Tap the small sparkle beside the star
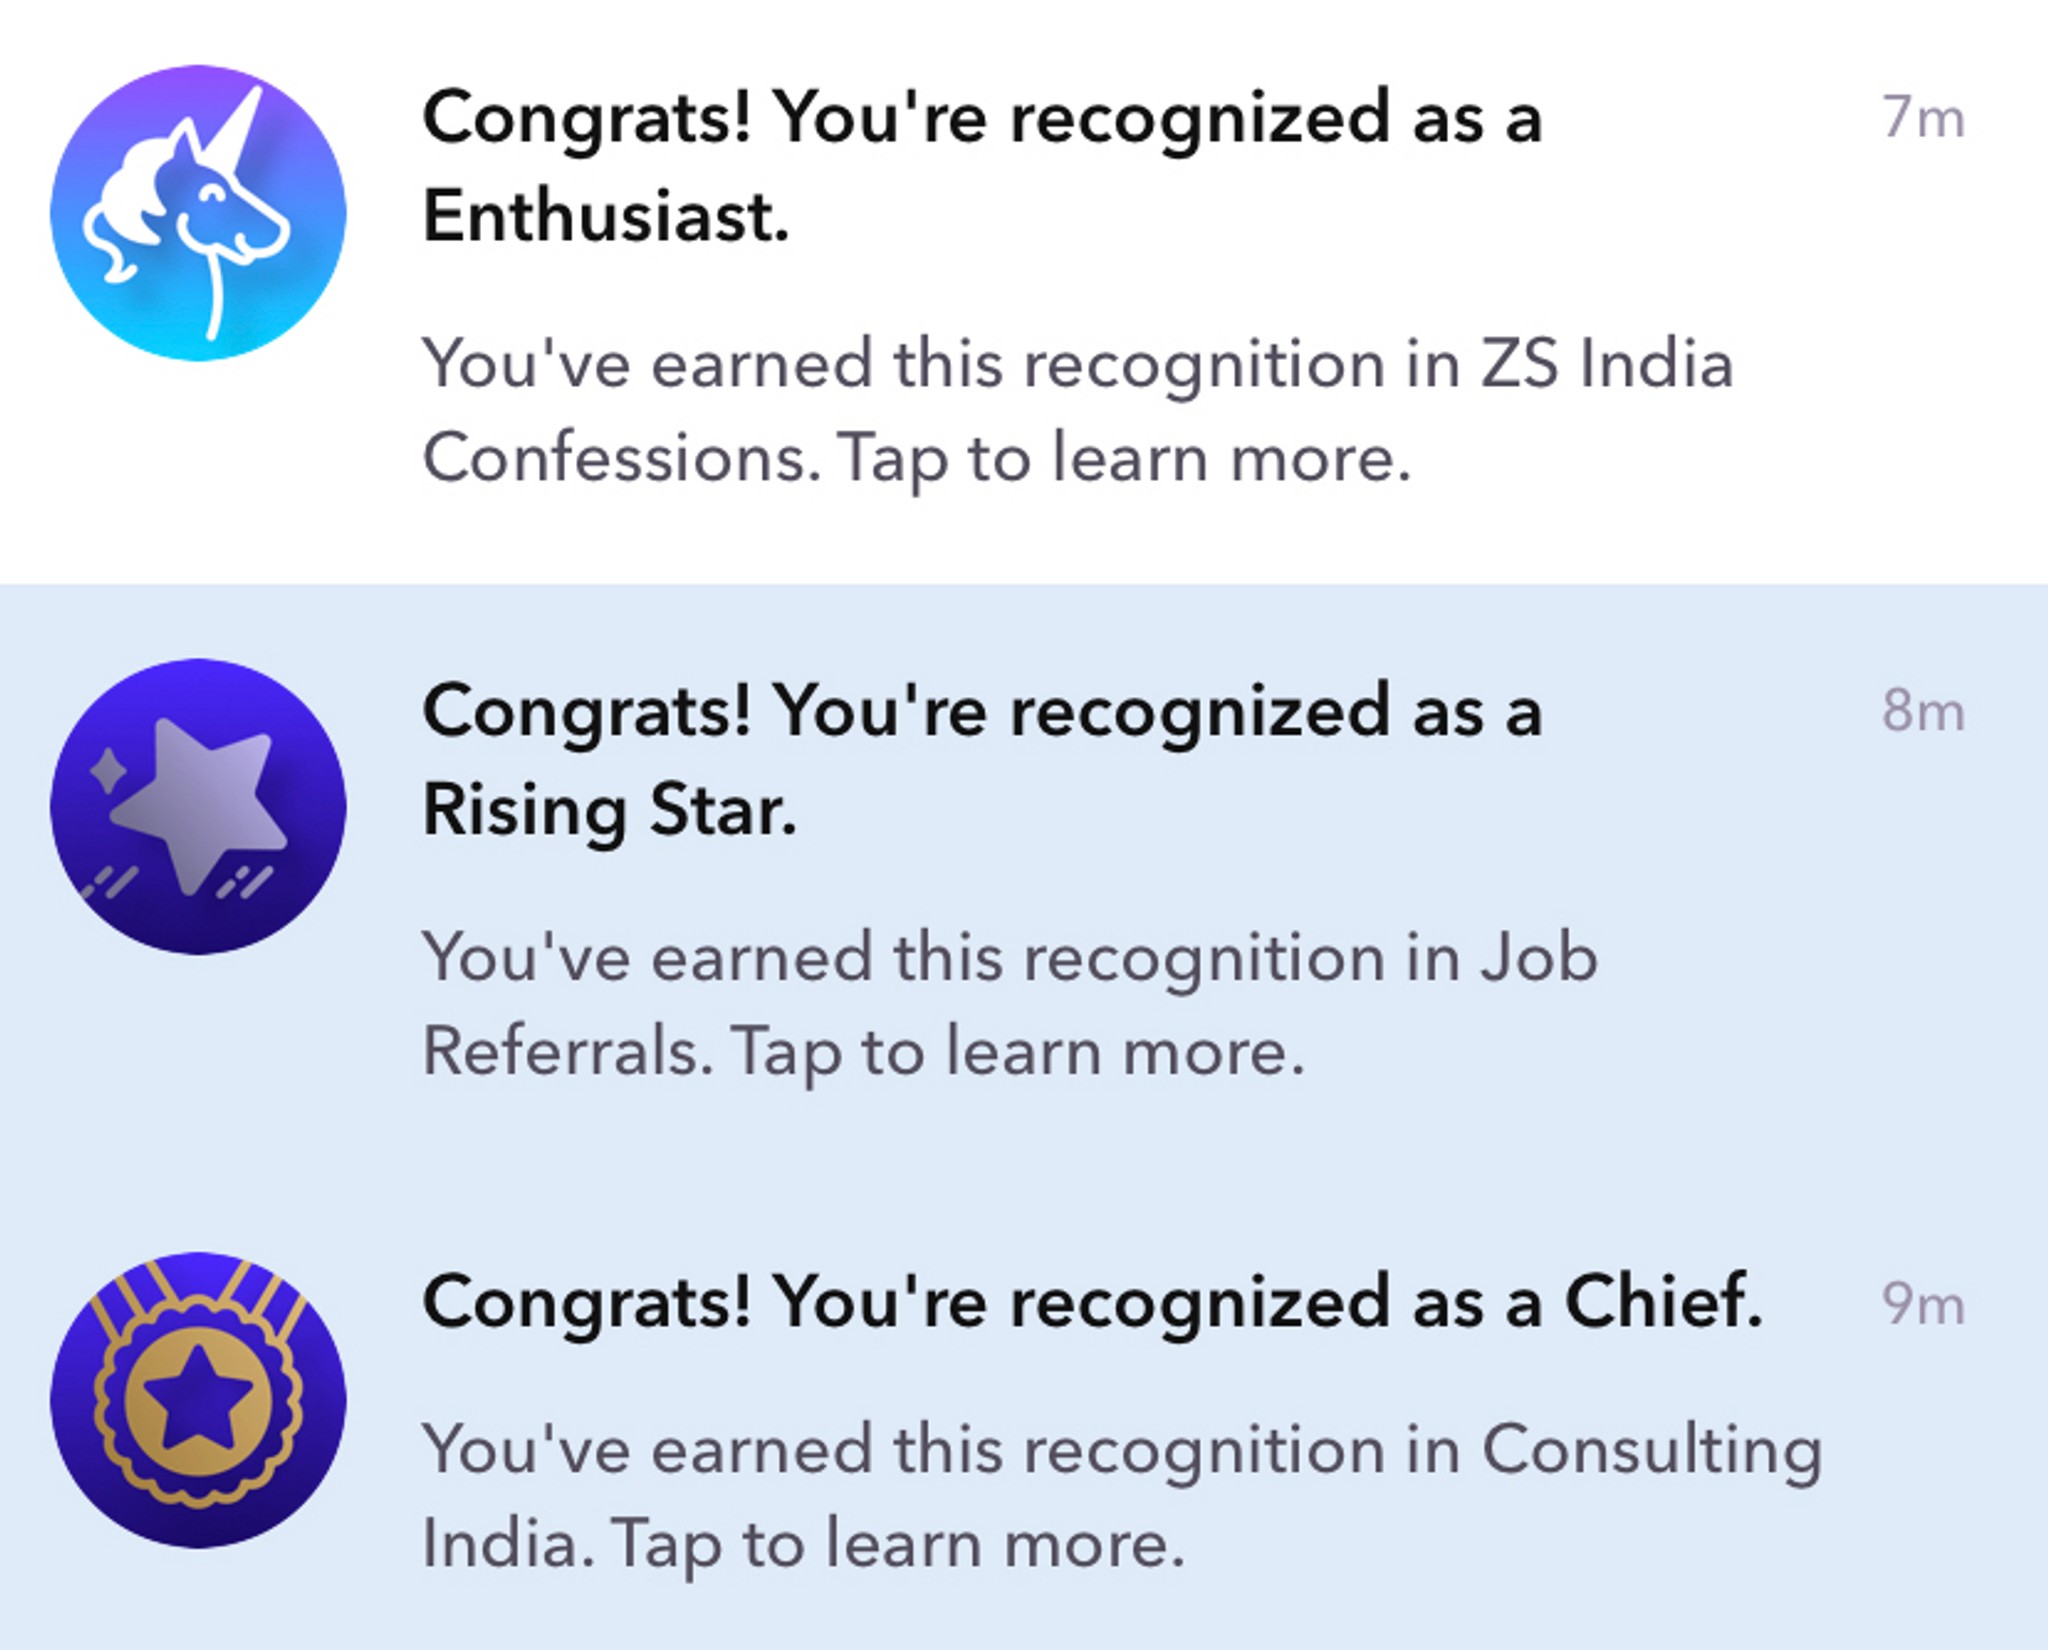The image size is (2048, 1650). (106, 772)
